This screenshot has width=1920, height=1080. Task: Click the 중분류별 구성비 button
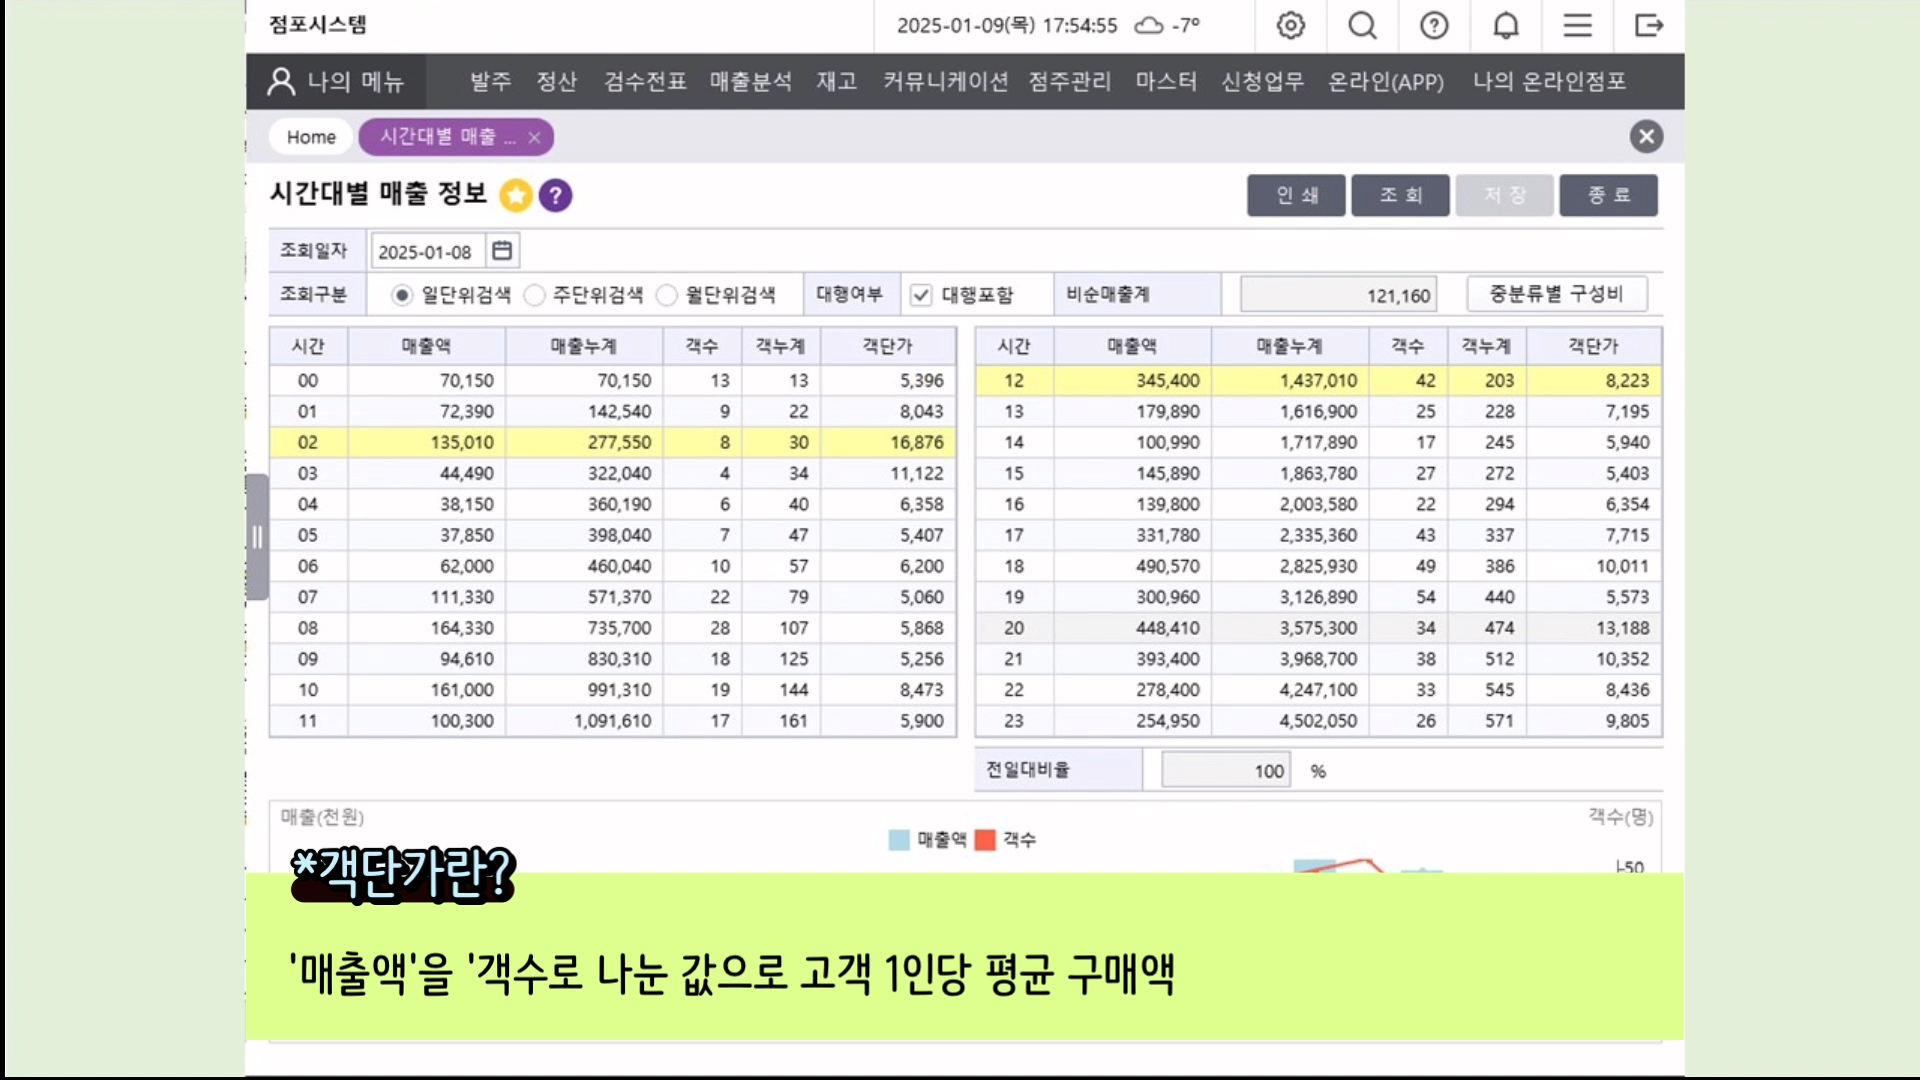pyautogui.click(x=1556, y=294)
